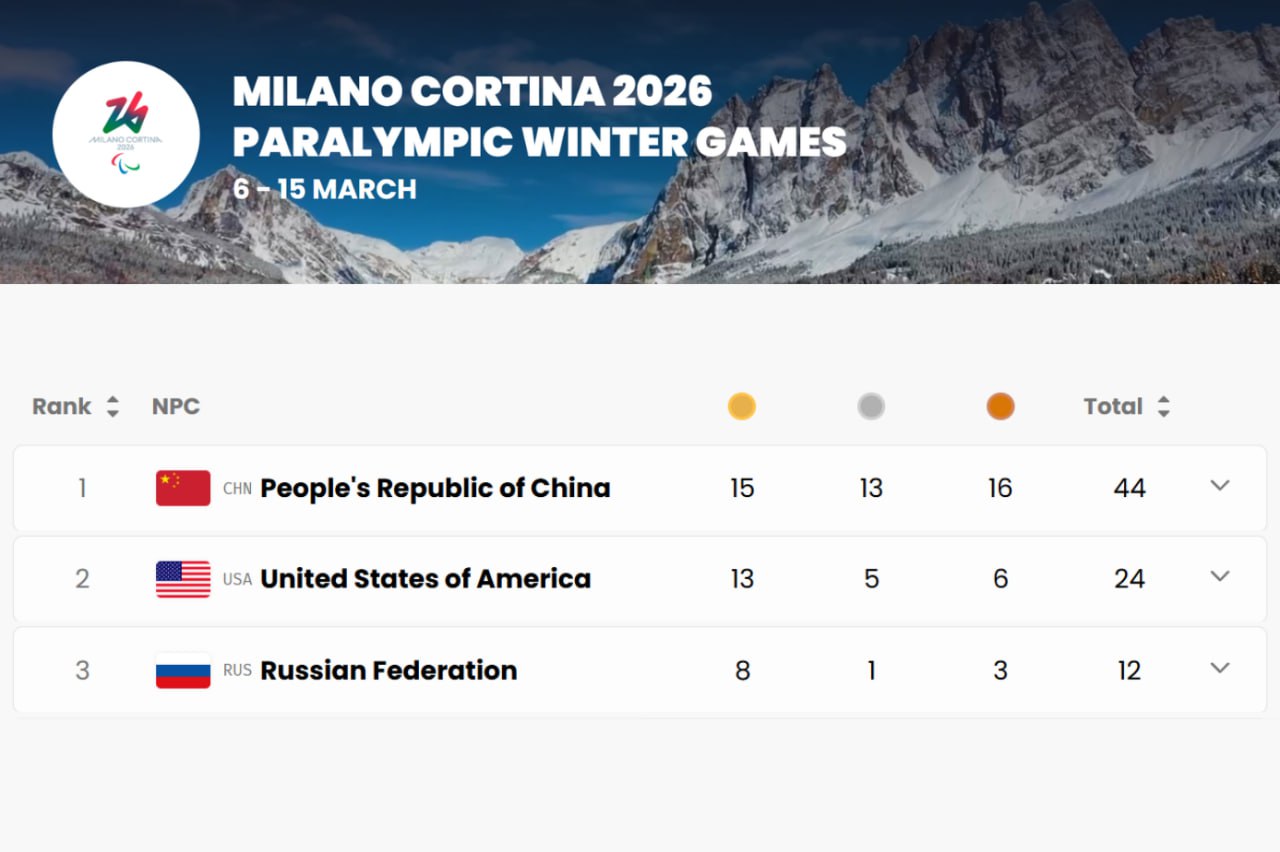Expand the People's Republic of China row
The image size is (1280, 852).
pyautogui.click(x=1219, y=486)
